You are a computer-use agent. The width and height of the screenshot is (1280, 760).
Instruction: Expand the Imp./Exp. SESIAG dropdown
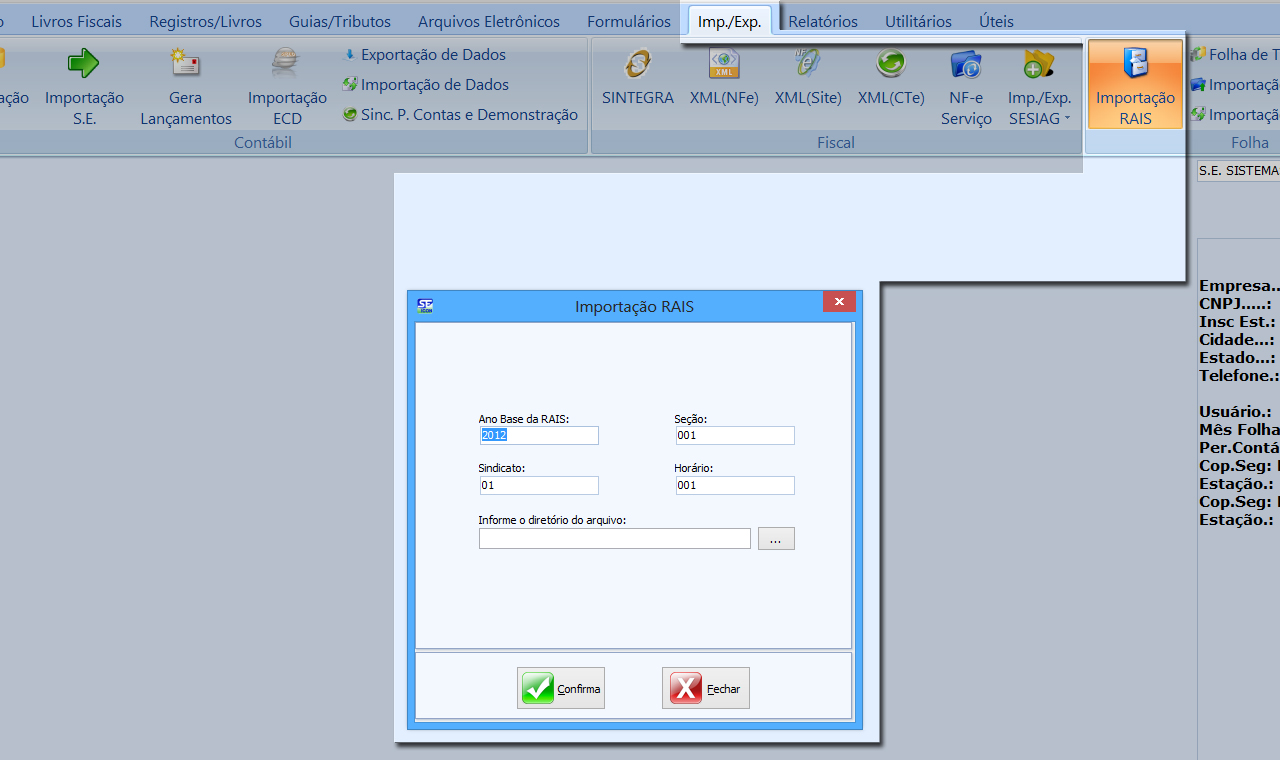[1039, 107]
